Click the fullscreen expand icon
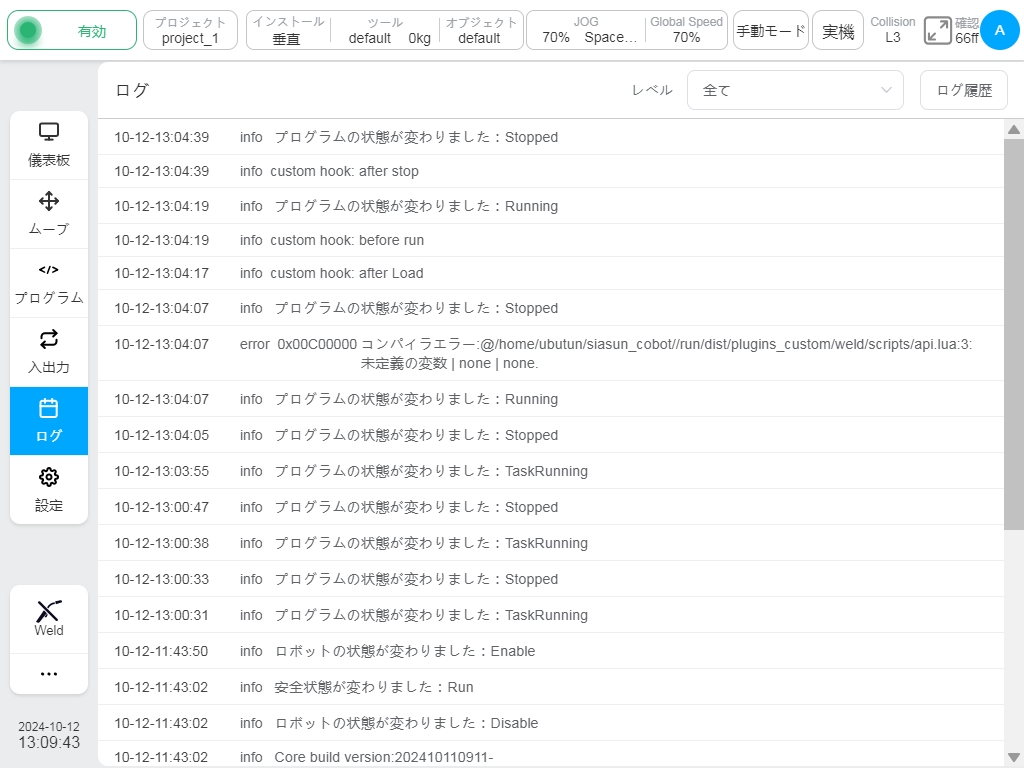 [937, 31]
